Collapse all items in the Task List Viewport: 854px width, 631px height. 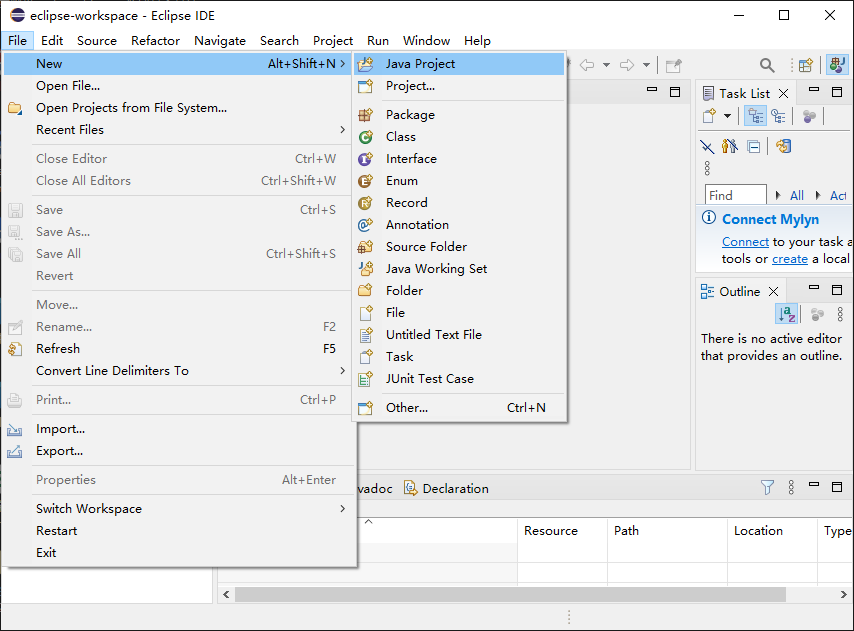pyautogui.click(x=754, y=146)
